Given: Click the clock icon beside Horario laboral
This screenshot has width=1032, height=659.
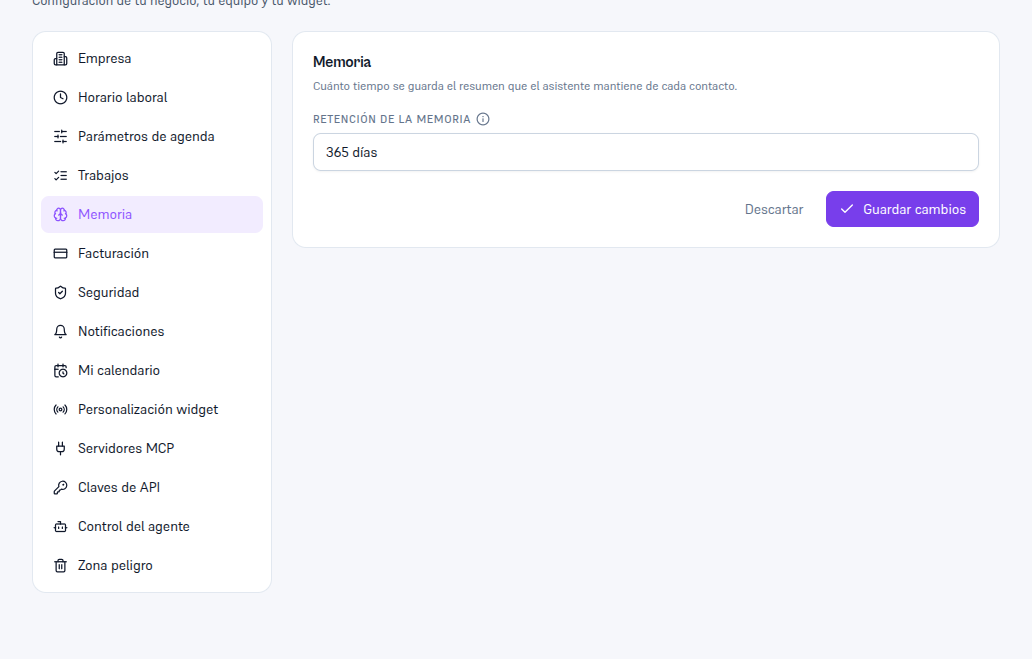Looking at the screenshot, I should tap(61, 97).
